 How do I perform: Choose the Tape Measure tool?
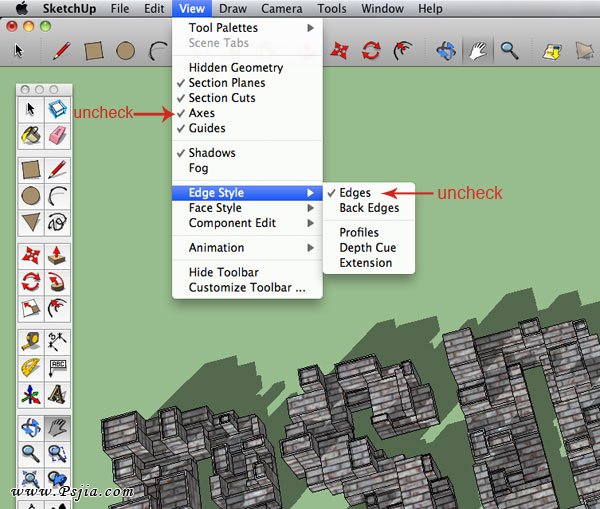tap(31, 342)
